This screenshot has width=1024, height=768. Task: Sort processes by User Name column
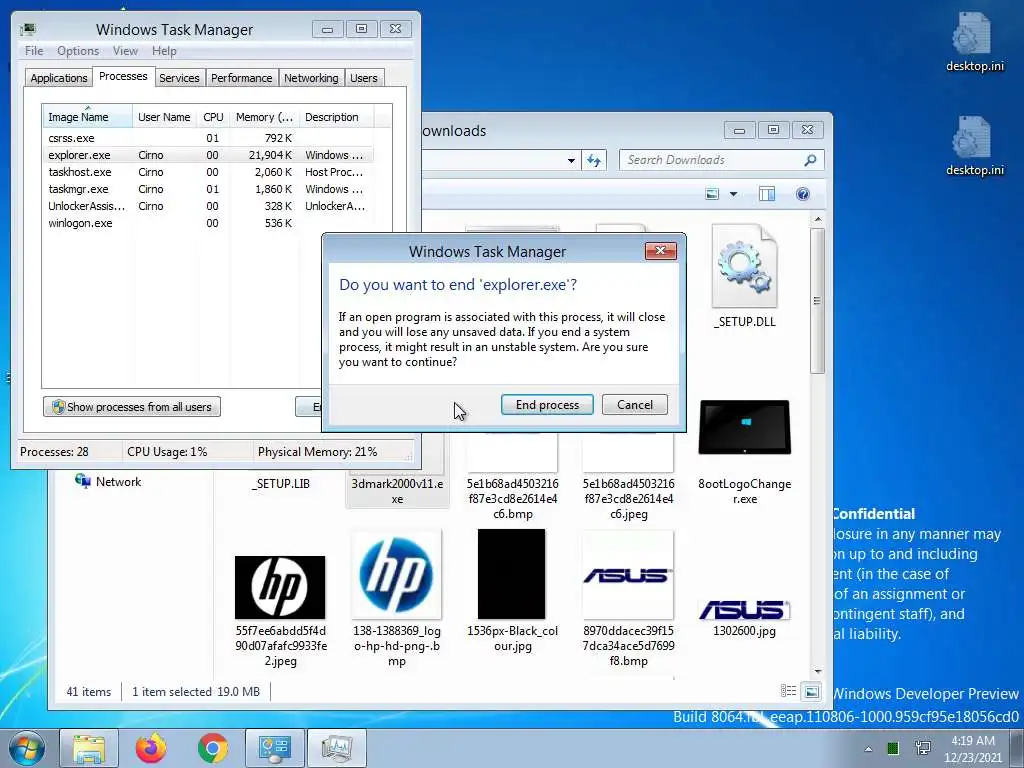[164, 117]
